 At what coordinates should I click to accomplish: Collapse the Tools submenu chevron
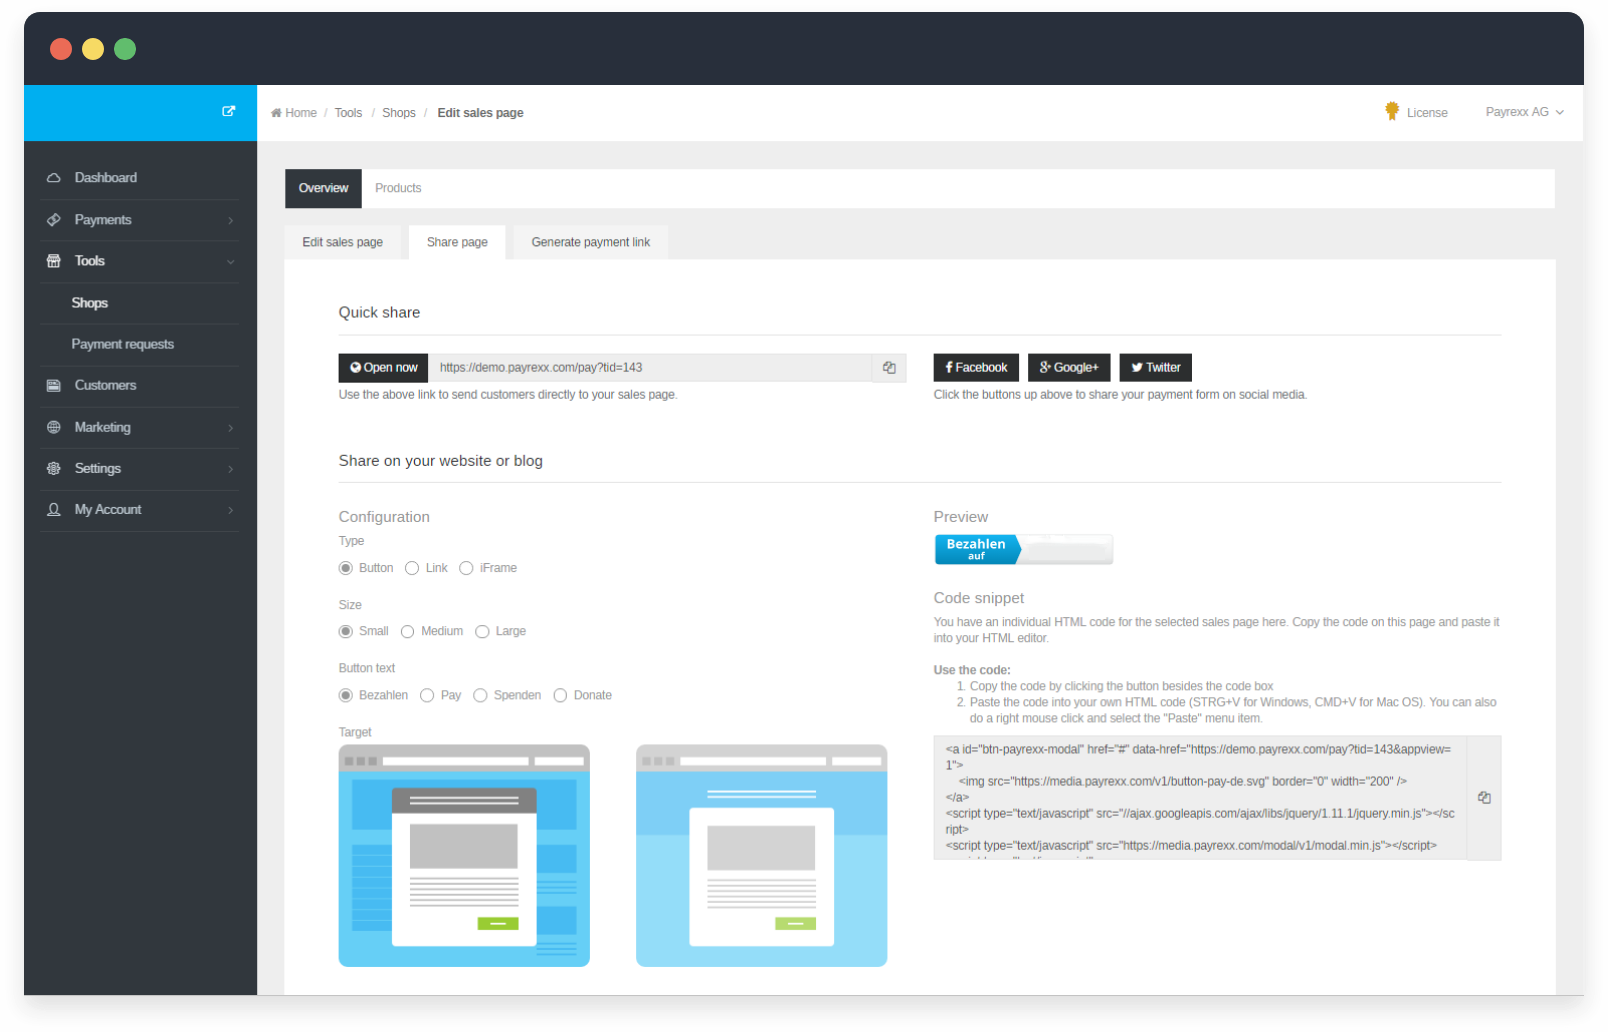pos(231,262)
